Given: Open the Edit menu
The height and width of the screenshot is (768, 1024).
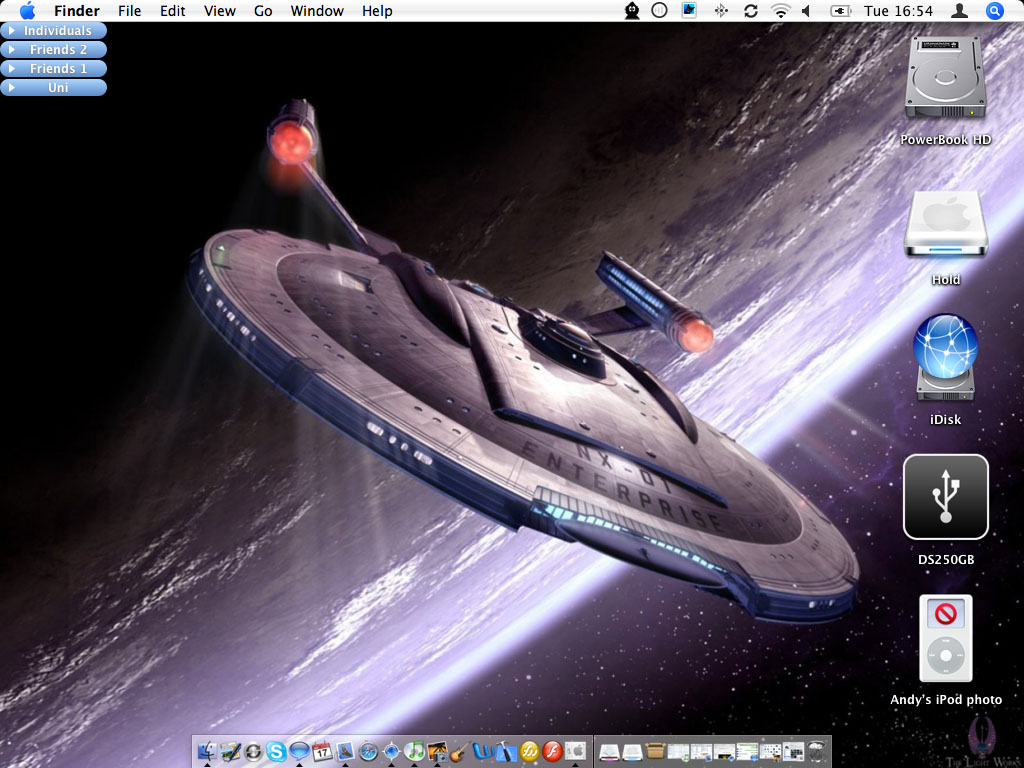Looking at the screenshot, I should pyautogui.click(x=172, y=10).
